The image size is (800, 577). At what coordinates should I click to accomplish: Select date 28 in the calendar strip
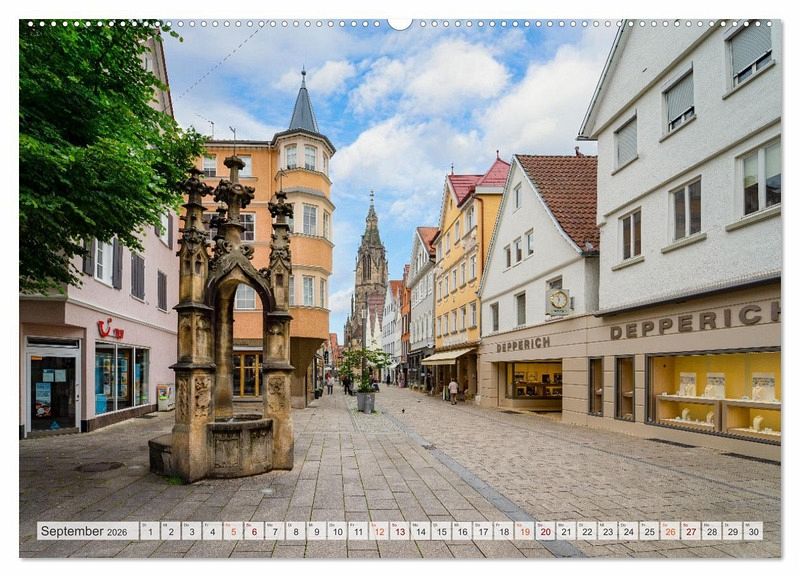[712, 531]
